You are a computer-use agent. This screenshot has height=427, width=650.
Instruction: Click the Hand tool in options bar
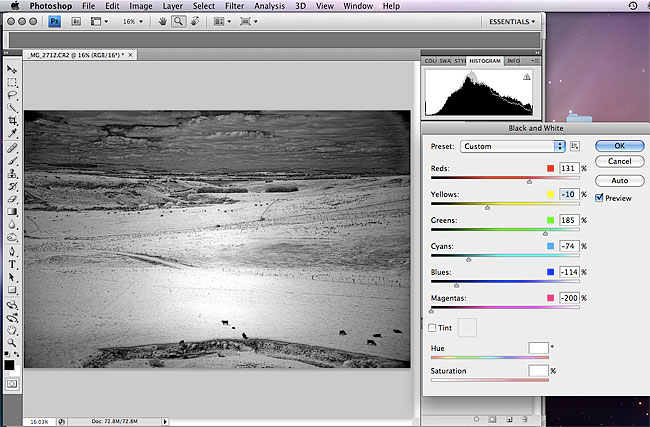[163, 21]
